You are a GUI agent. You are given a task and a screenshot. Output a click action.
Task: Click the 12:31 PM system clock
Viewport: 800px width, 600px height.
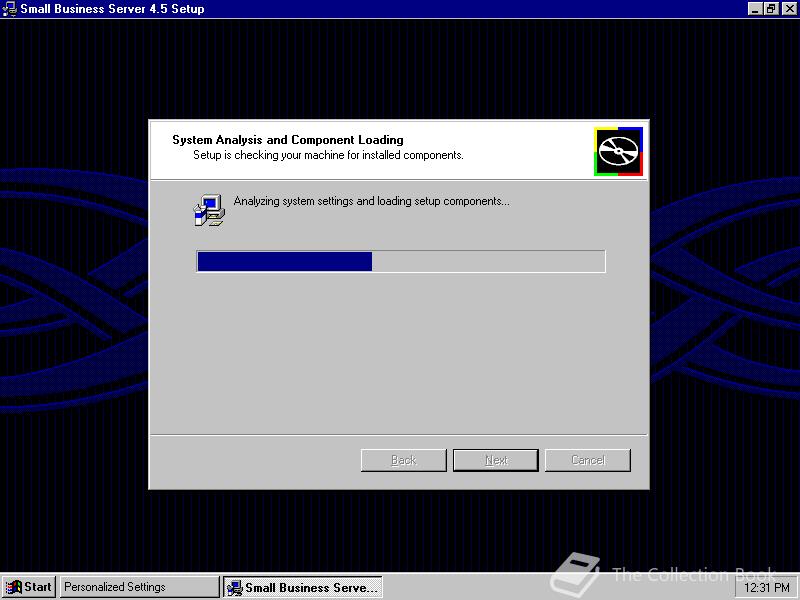coord(767,588)
